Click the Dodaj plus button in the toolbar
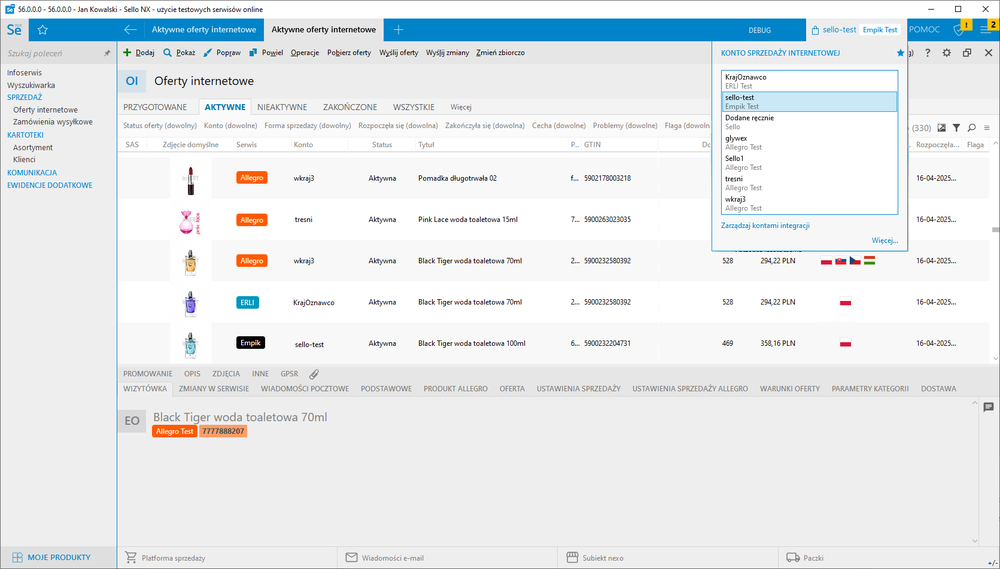Image resolution: width=1000 pixels, height=569 pixels. tap(138, 52)
